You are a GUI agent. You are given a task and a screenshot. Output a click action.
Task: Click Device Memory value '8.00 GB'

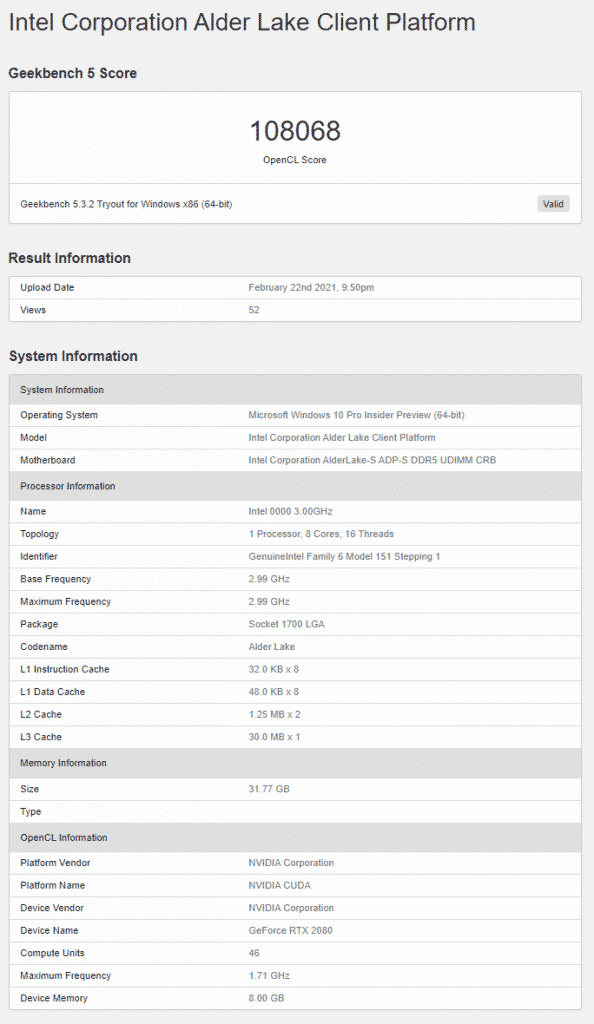(266, 998)
